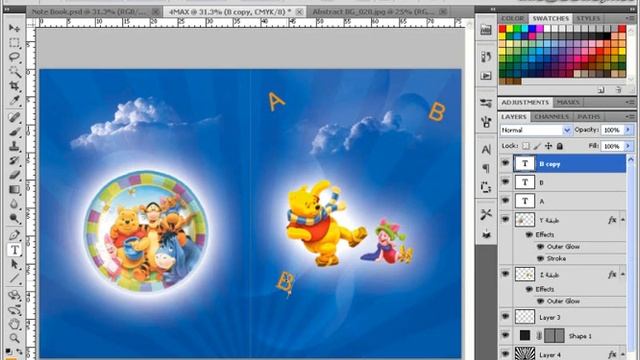Viewport: 640px width, 360px height.
Task: Select the Healing Brush tool
Action: pyautogui.click(x=14, y=118)
